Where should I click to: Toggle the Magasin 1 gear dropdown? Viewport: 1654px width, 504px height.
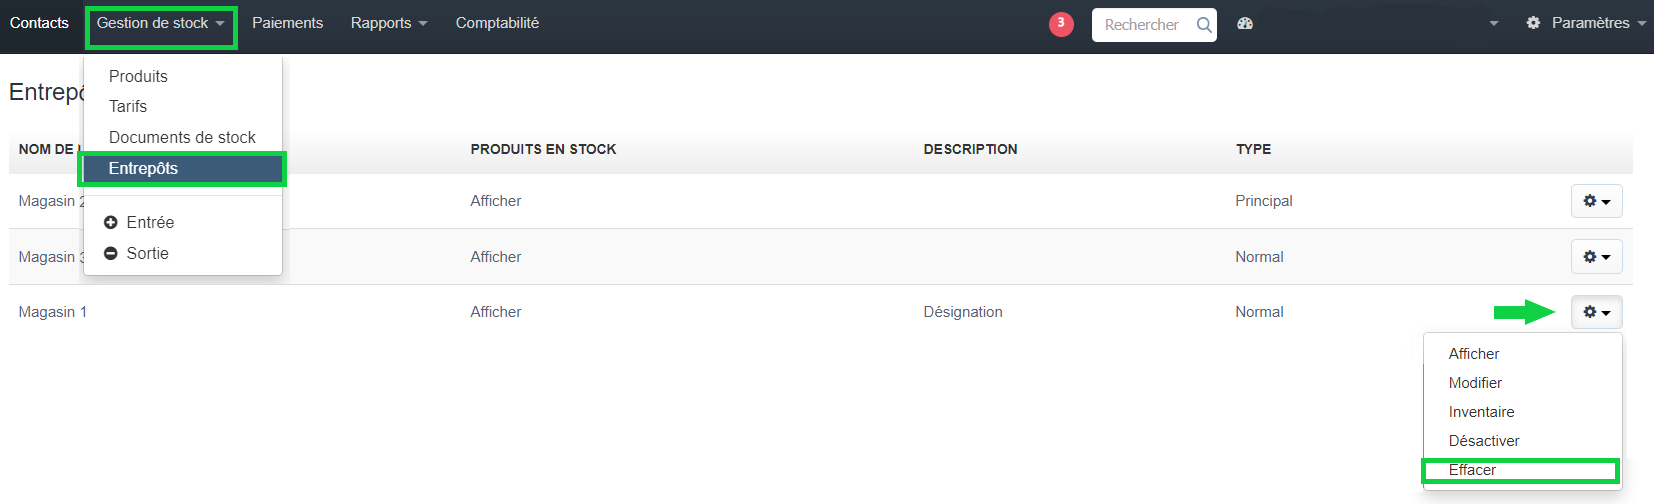pos(1596,312)
